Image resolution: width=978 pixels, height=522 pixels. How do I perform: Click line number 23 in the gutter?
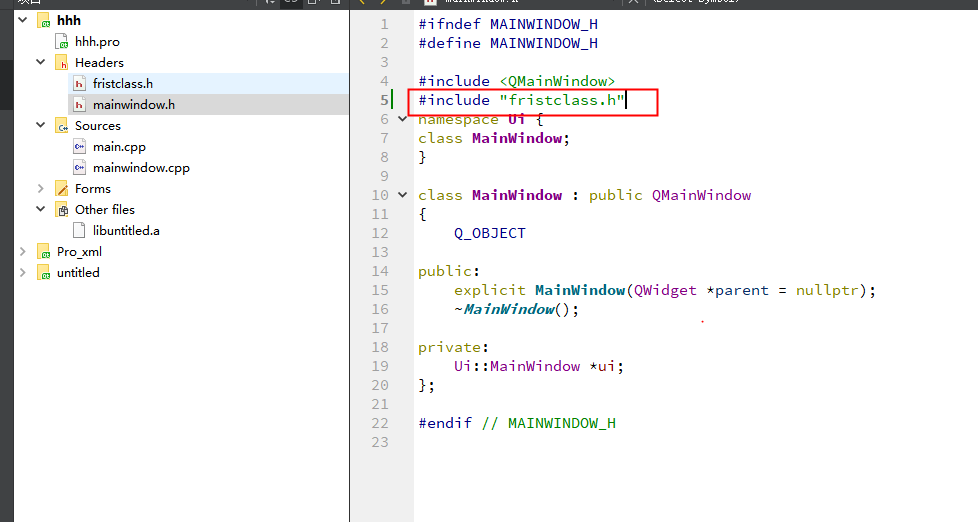(380, 442)
